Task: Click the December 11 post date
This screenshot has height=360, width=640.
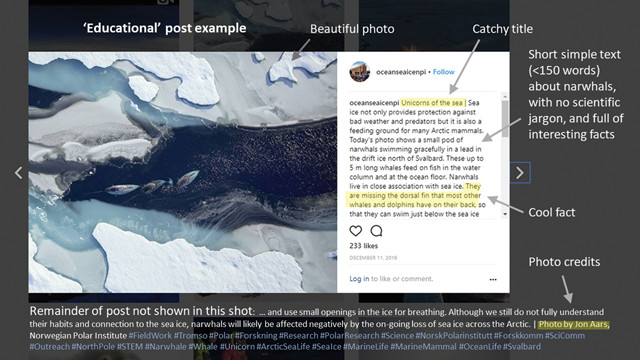Action: (373, 258)
